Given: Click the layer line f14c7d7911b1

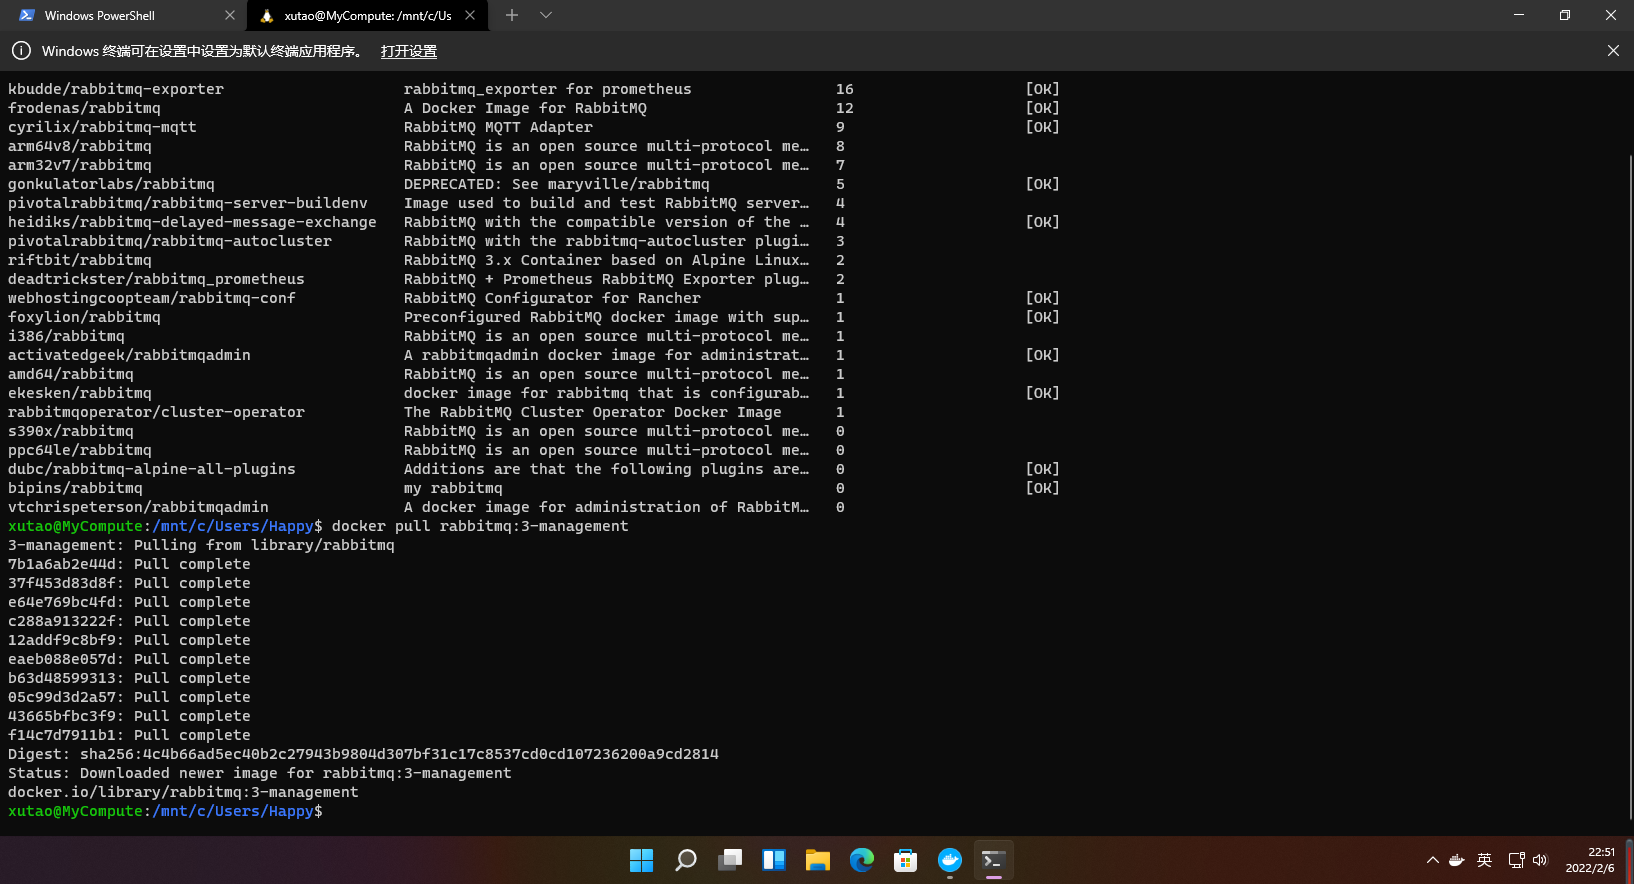Looking at the screenshot, I should point(129,735).
